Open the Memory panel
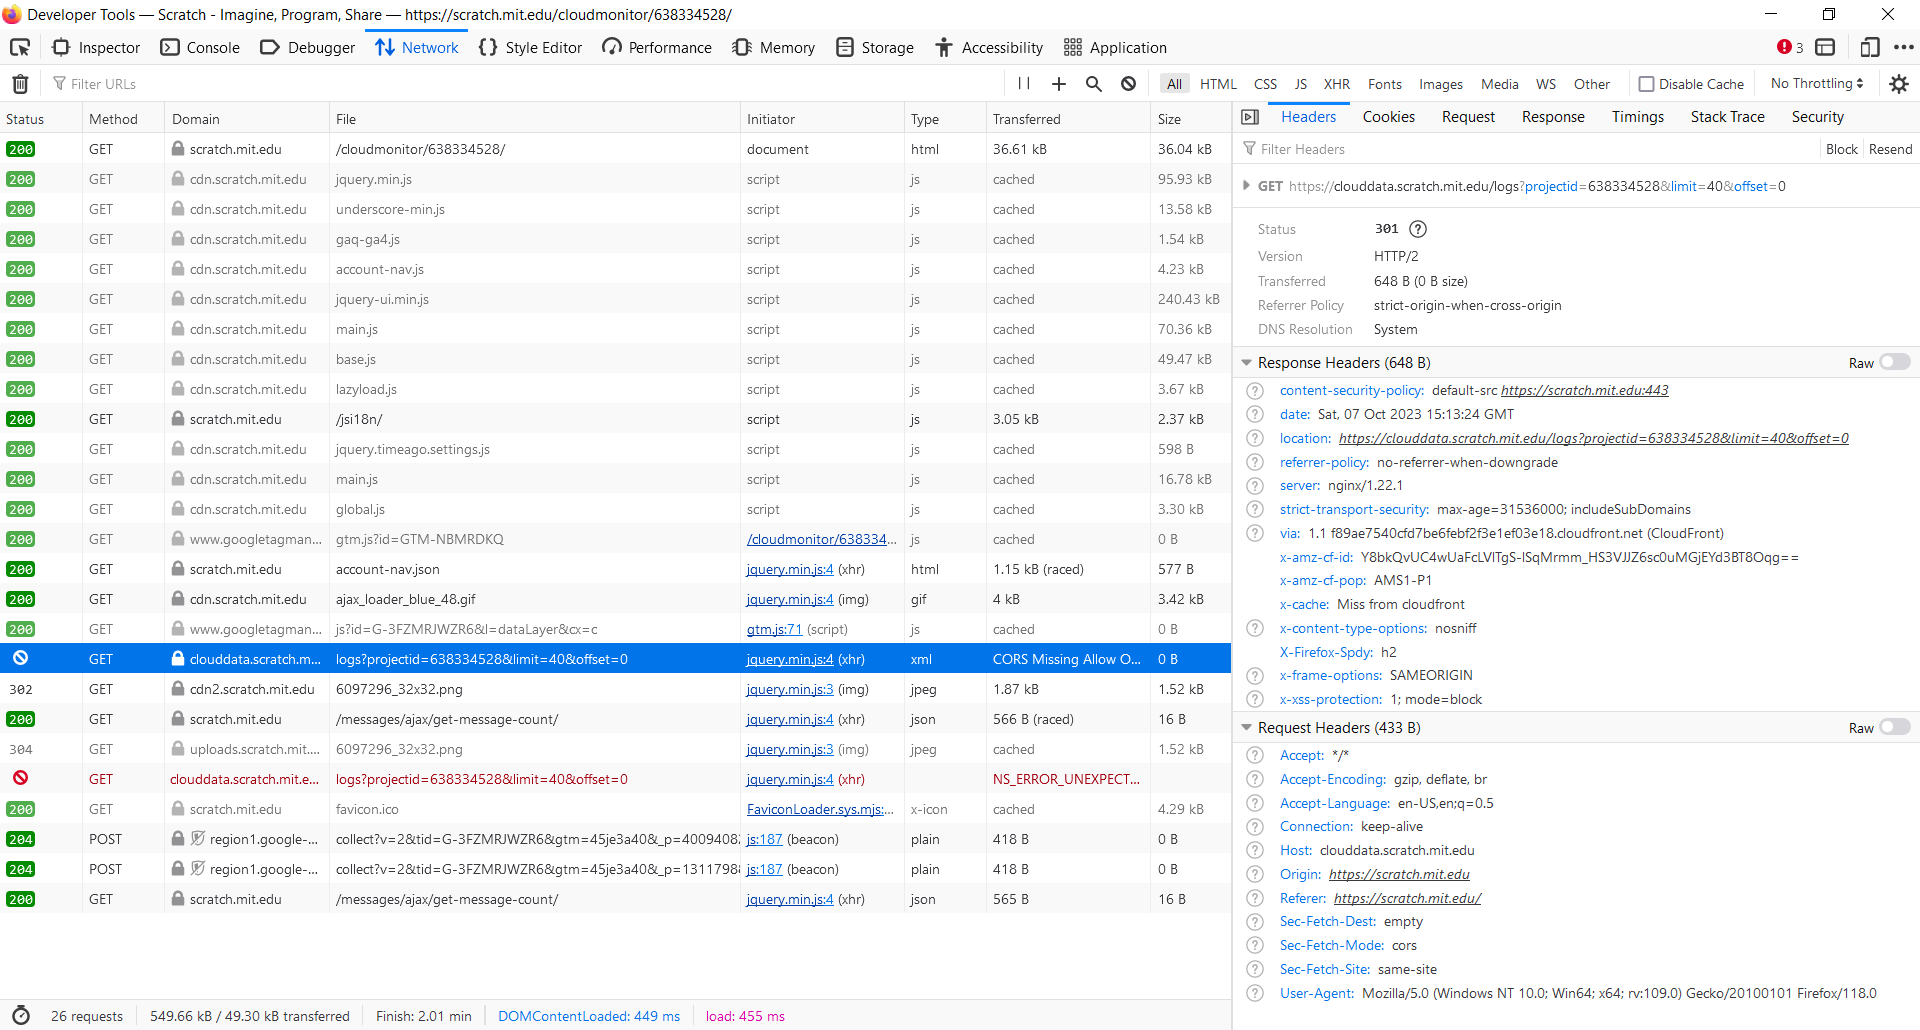The height and width of the screenshot is (1030, 1920). (774, 47)
